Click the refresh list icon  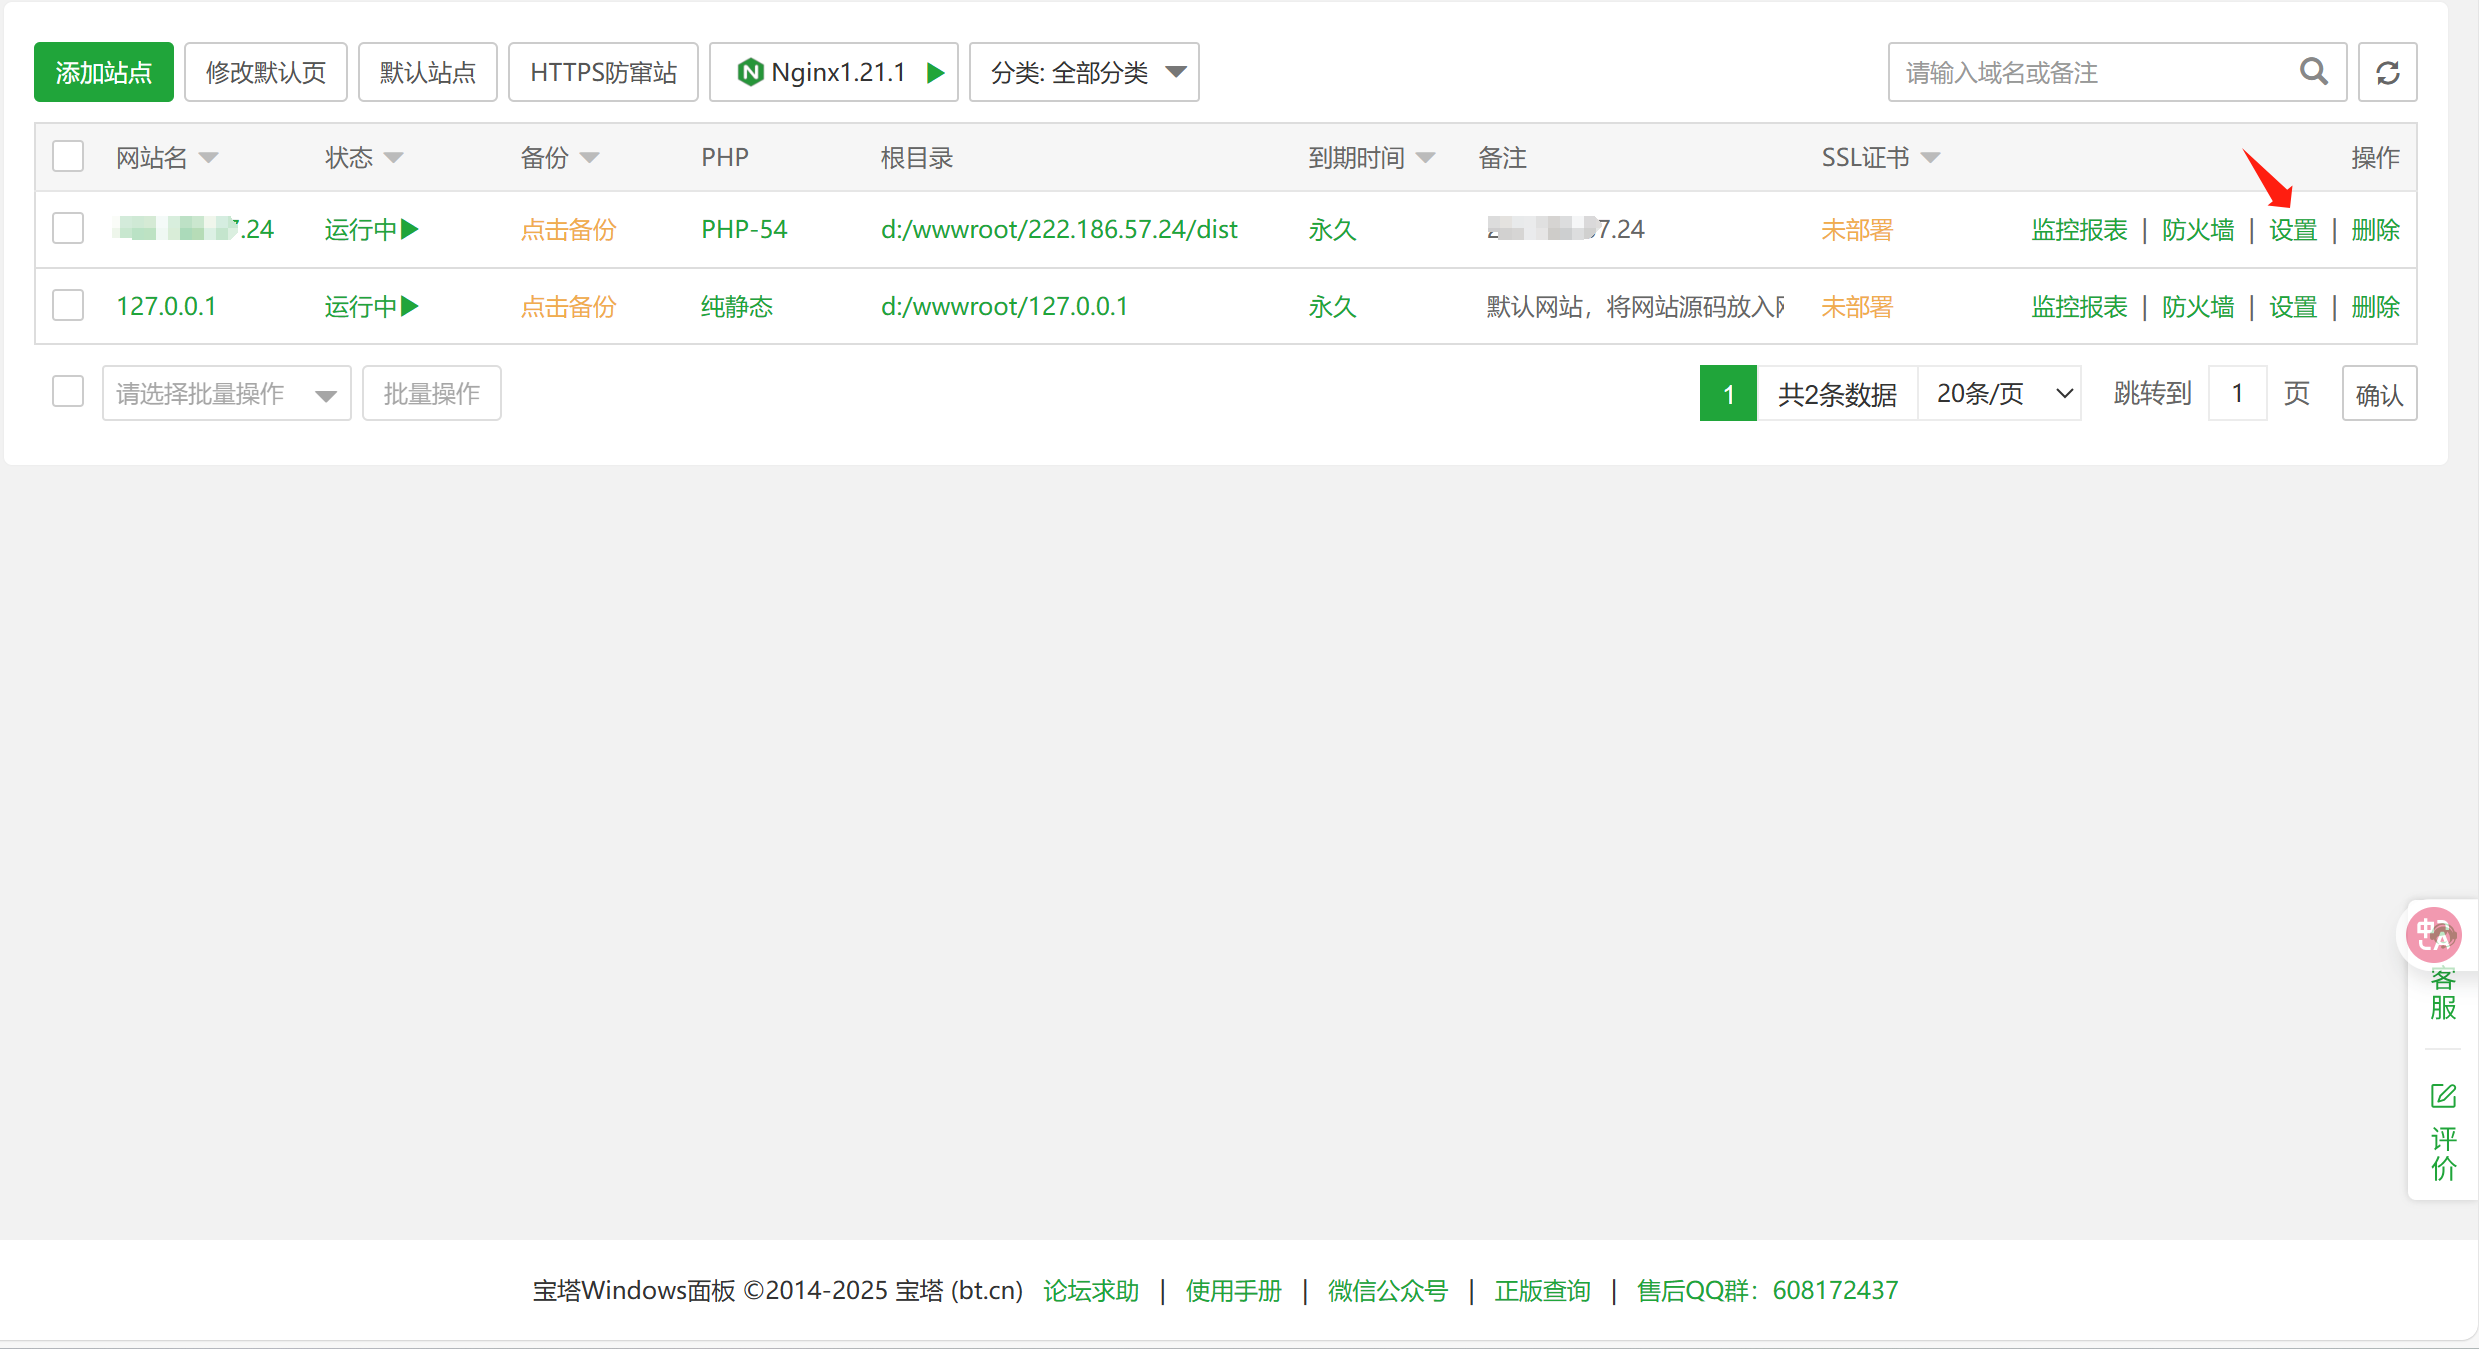click(2387, 72)
